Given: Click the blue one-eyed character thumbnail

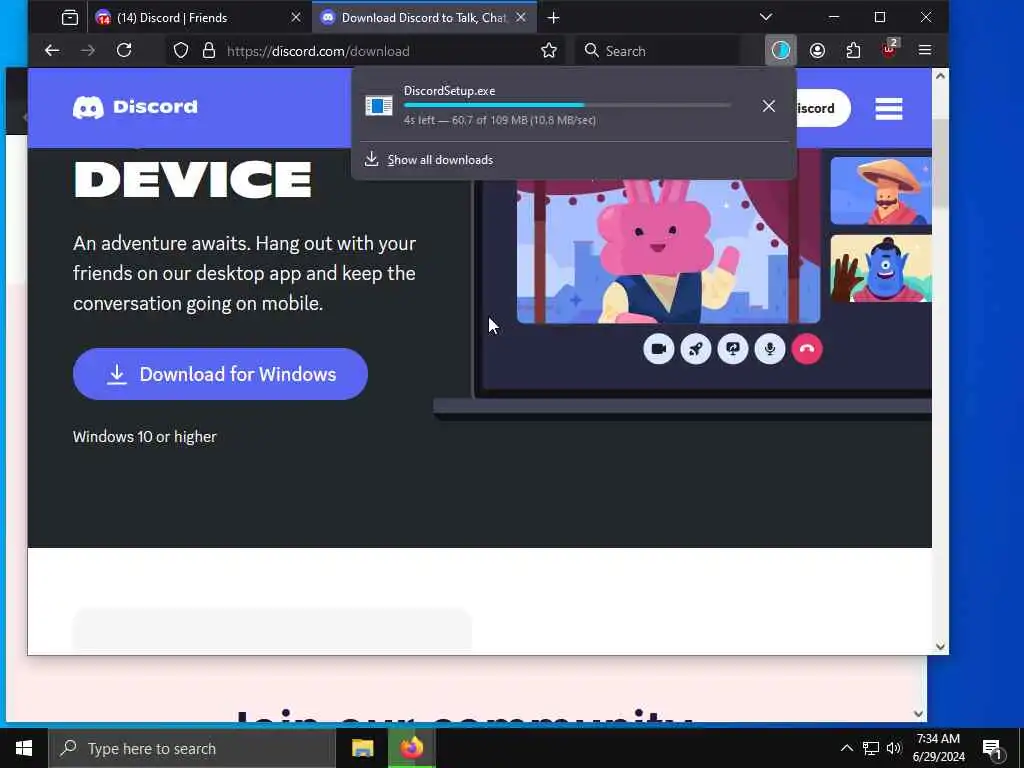Looking at the screenshot, I should [x=881, y=268].
